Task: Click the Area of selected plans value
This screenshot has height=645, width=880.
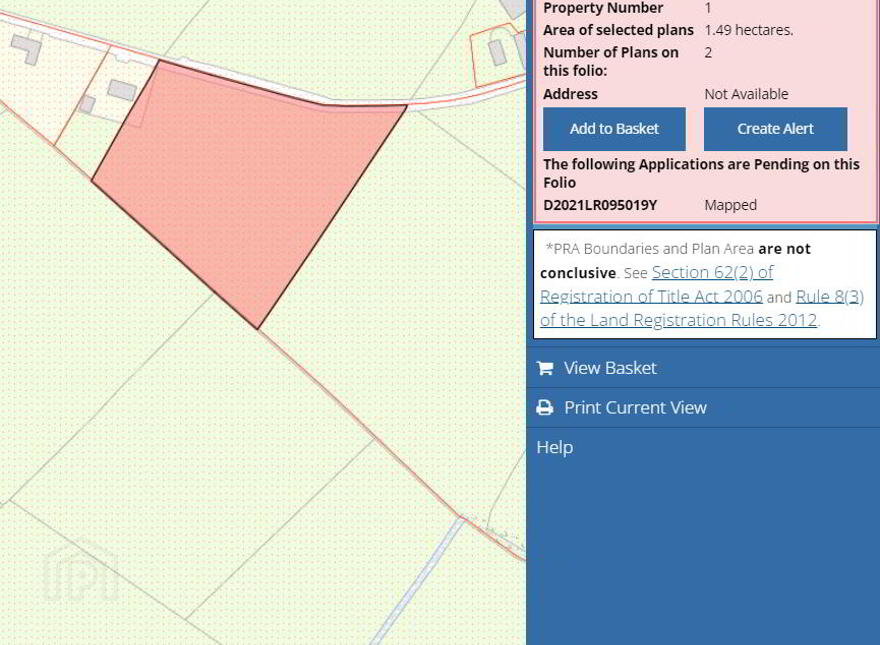Action: tap(749, 30)
